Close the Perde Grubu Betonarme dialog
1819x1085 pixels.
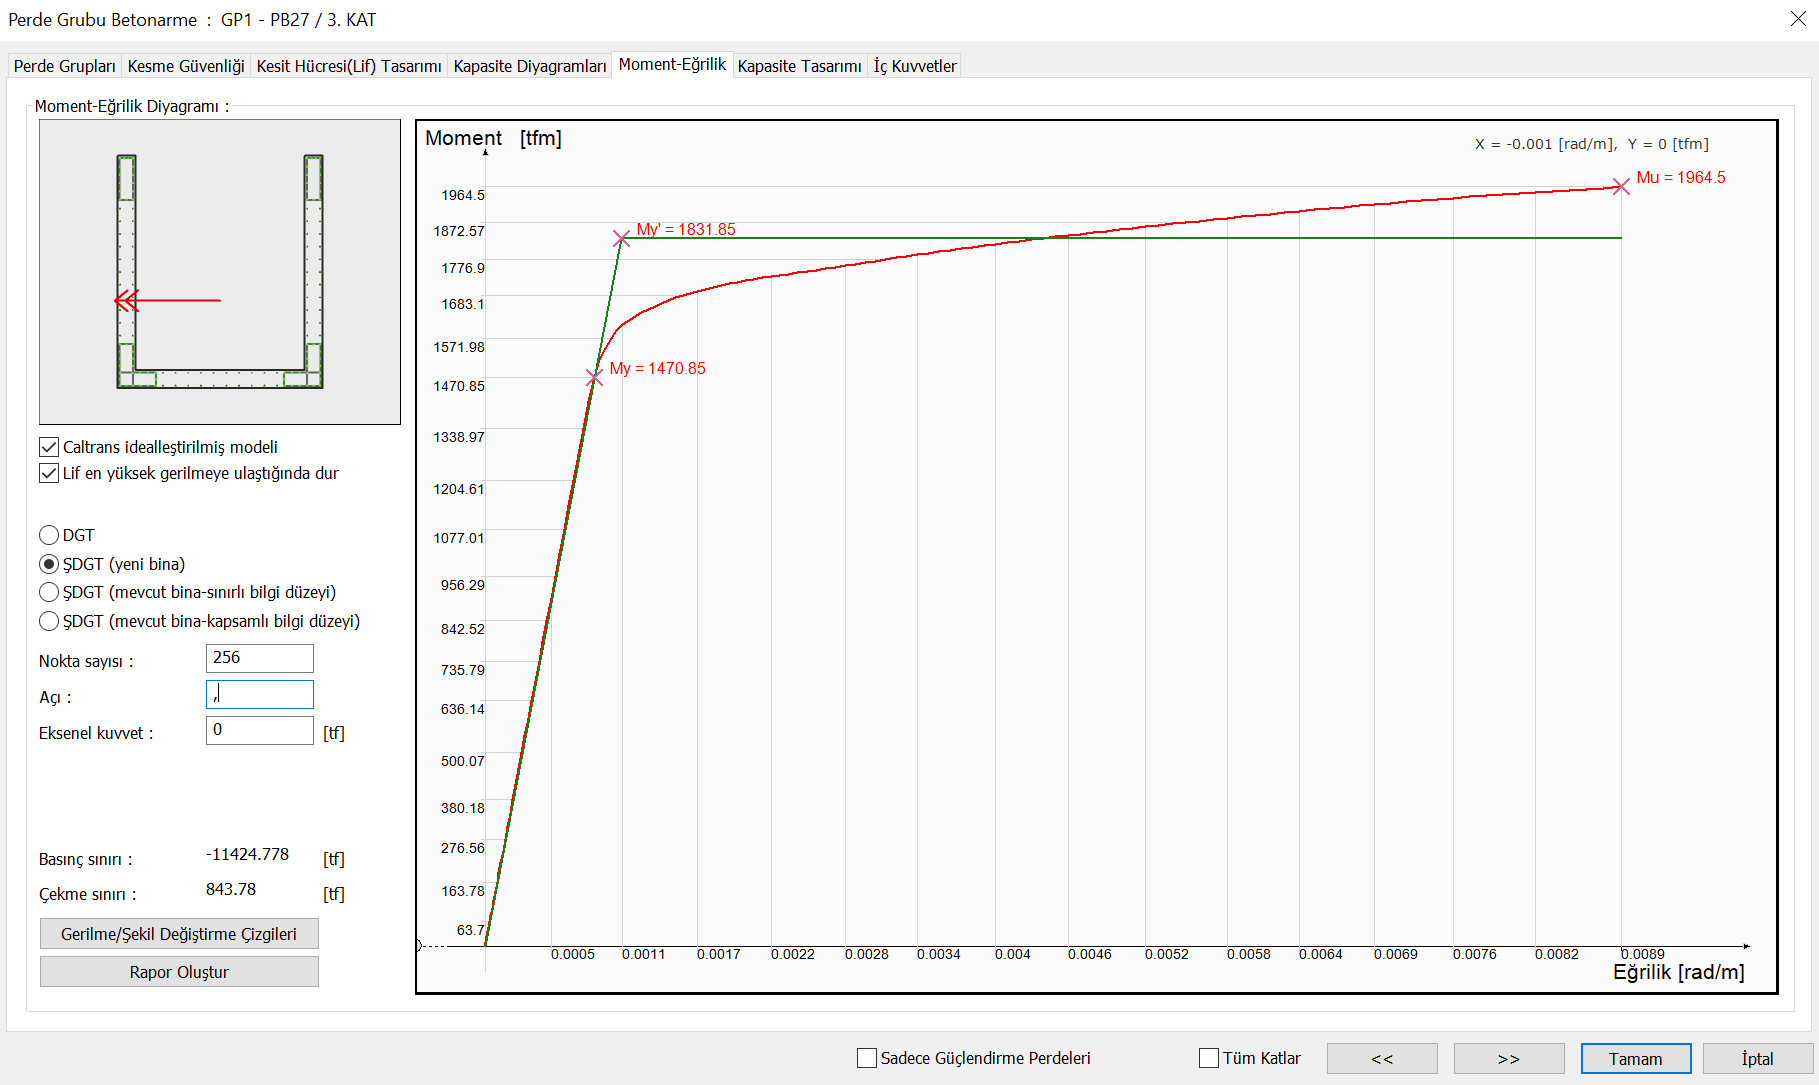pos(1797,19)
